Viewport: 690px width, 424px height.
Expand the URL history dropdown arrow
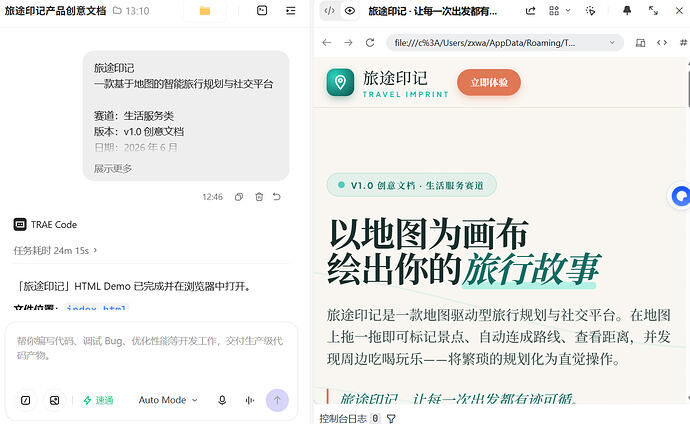[x=612, y=43]
